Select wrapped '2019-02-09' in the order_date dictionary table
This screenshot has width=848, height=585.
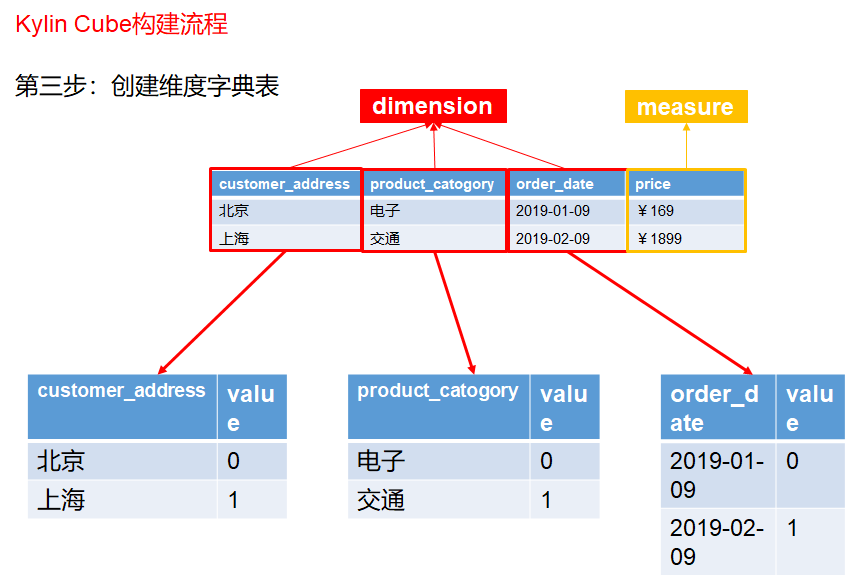(717, 542)
